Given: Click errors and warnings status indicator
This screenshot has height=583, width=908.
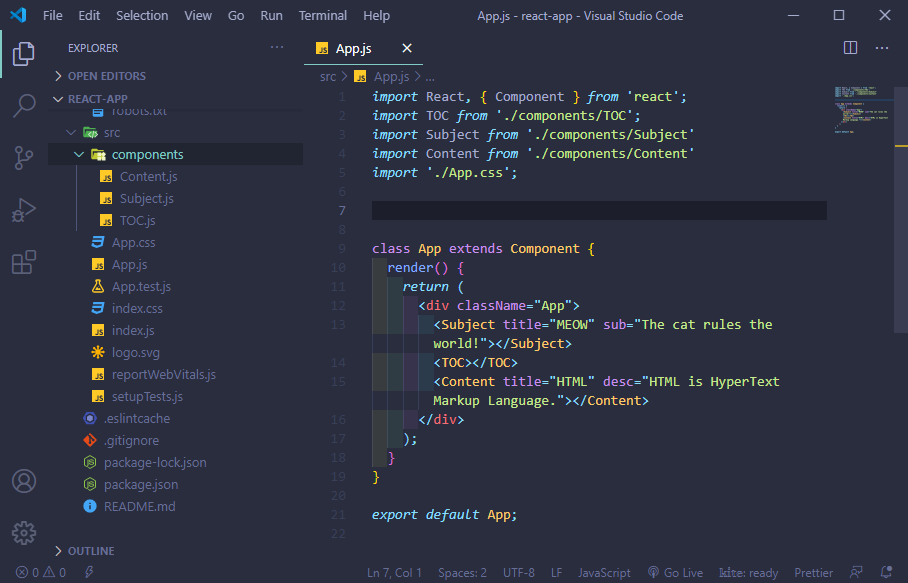Looking at the screenshot, I should 41,573.
